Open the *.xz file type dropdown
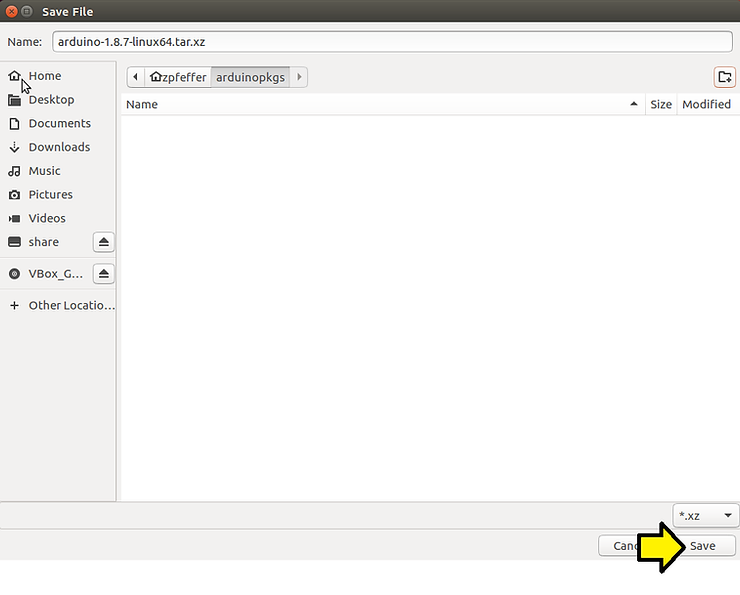Image resolution: width=740 pixels, height=595 pixels. pyautogui.click(x=706, y=516)
